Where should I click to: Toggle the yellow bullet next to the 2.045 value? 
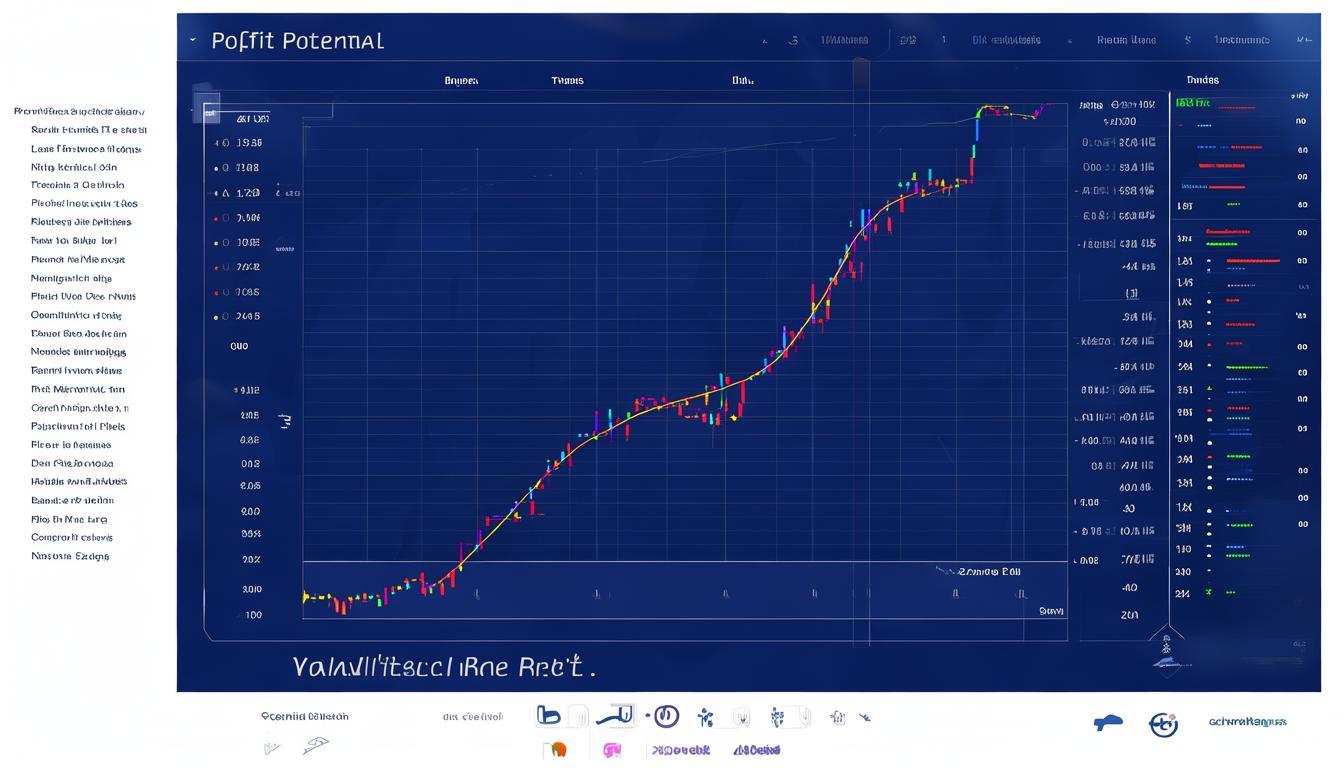point(216,316)
